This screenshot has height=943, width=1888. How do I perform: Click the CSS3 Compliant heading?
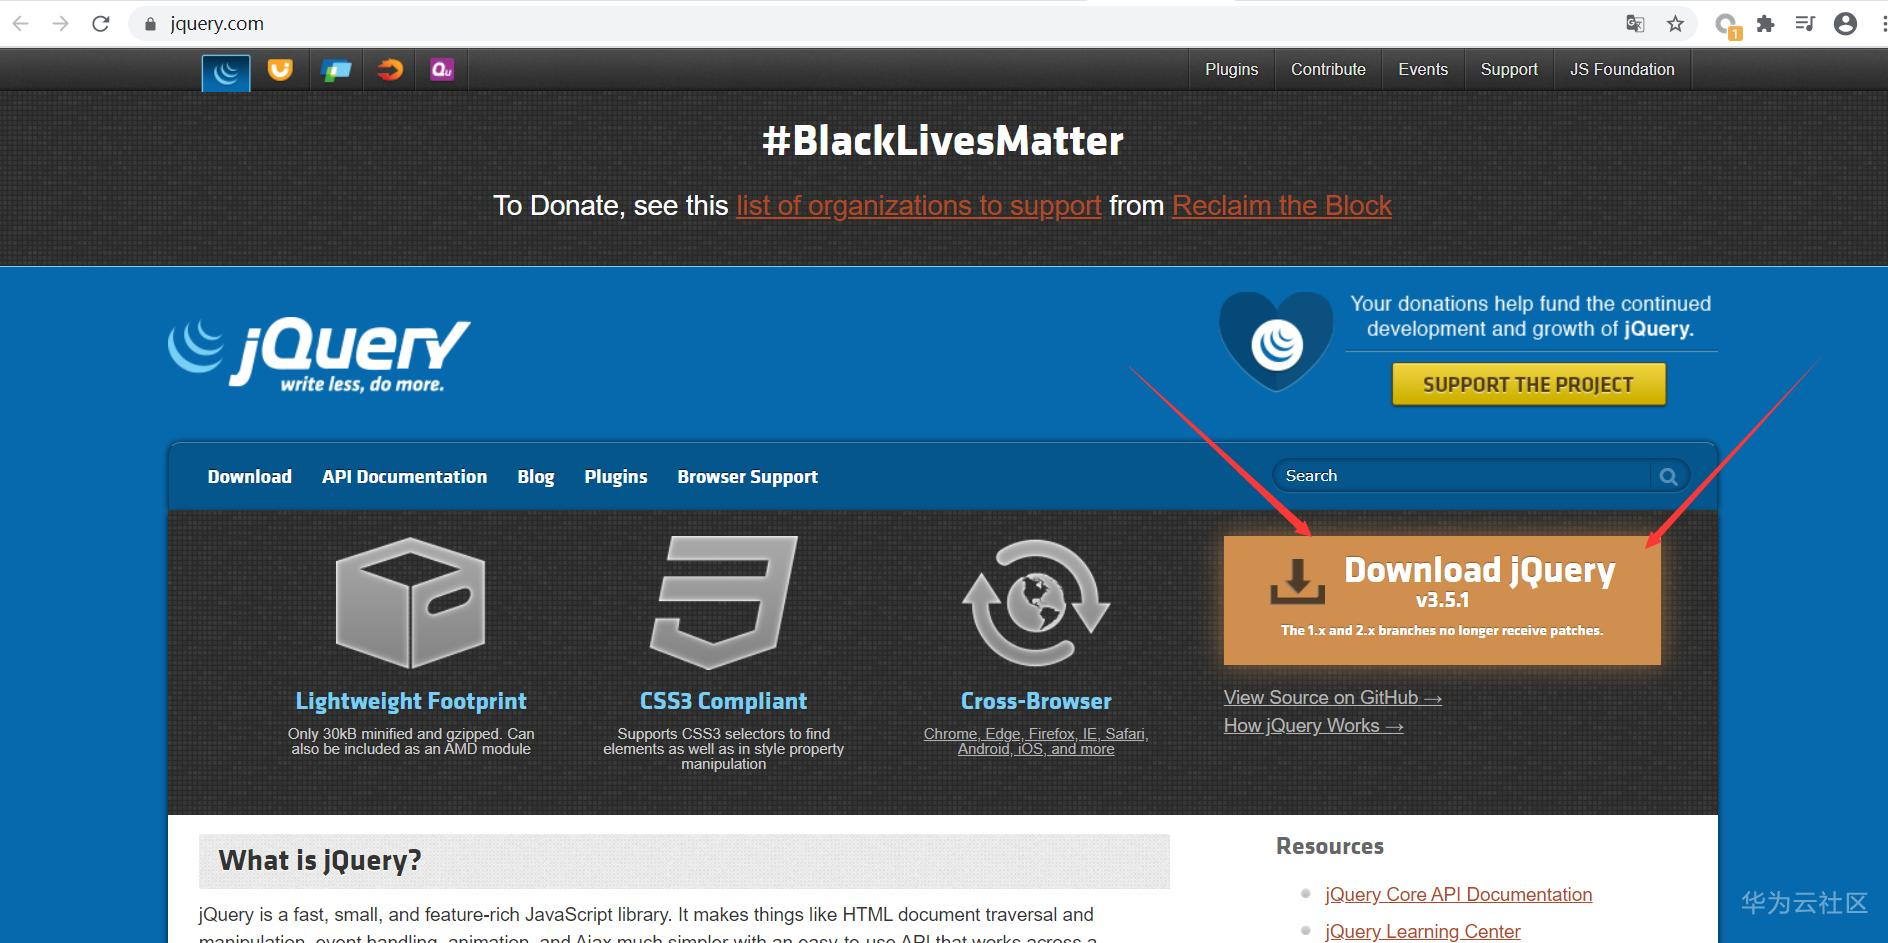click(724, 701)
